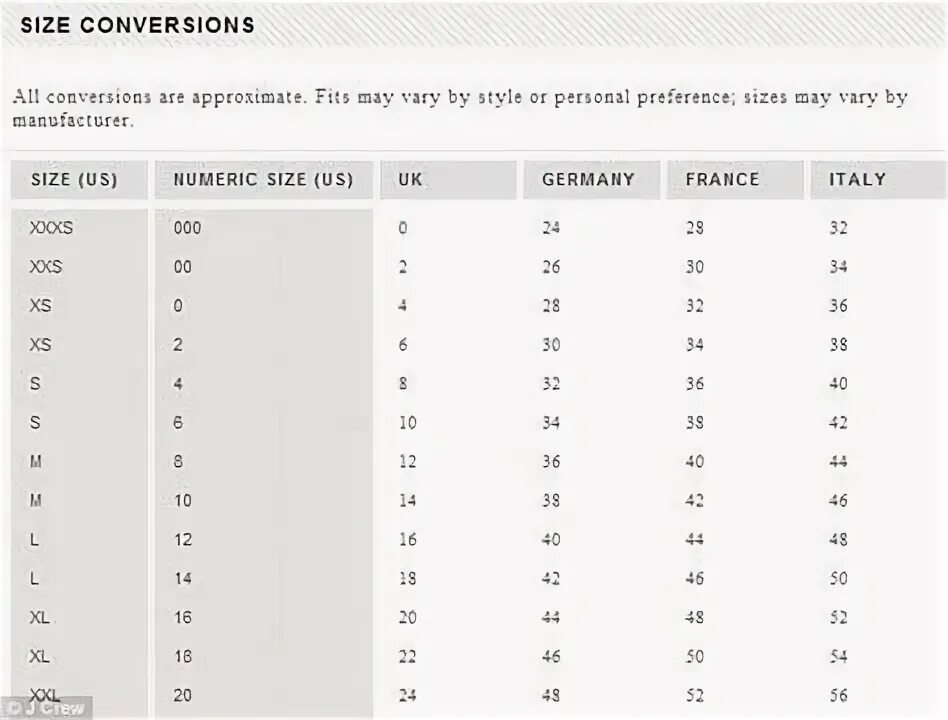Image resolution: width=948 pixels, height=720 pixels.
Task: Click France size 28 cell
Action: point(695,228)
